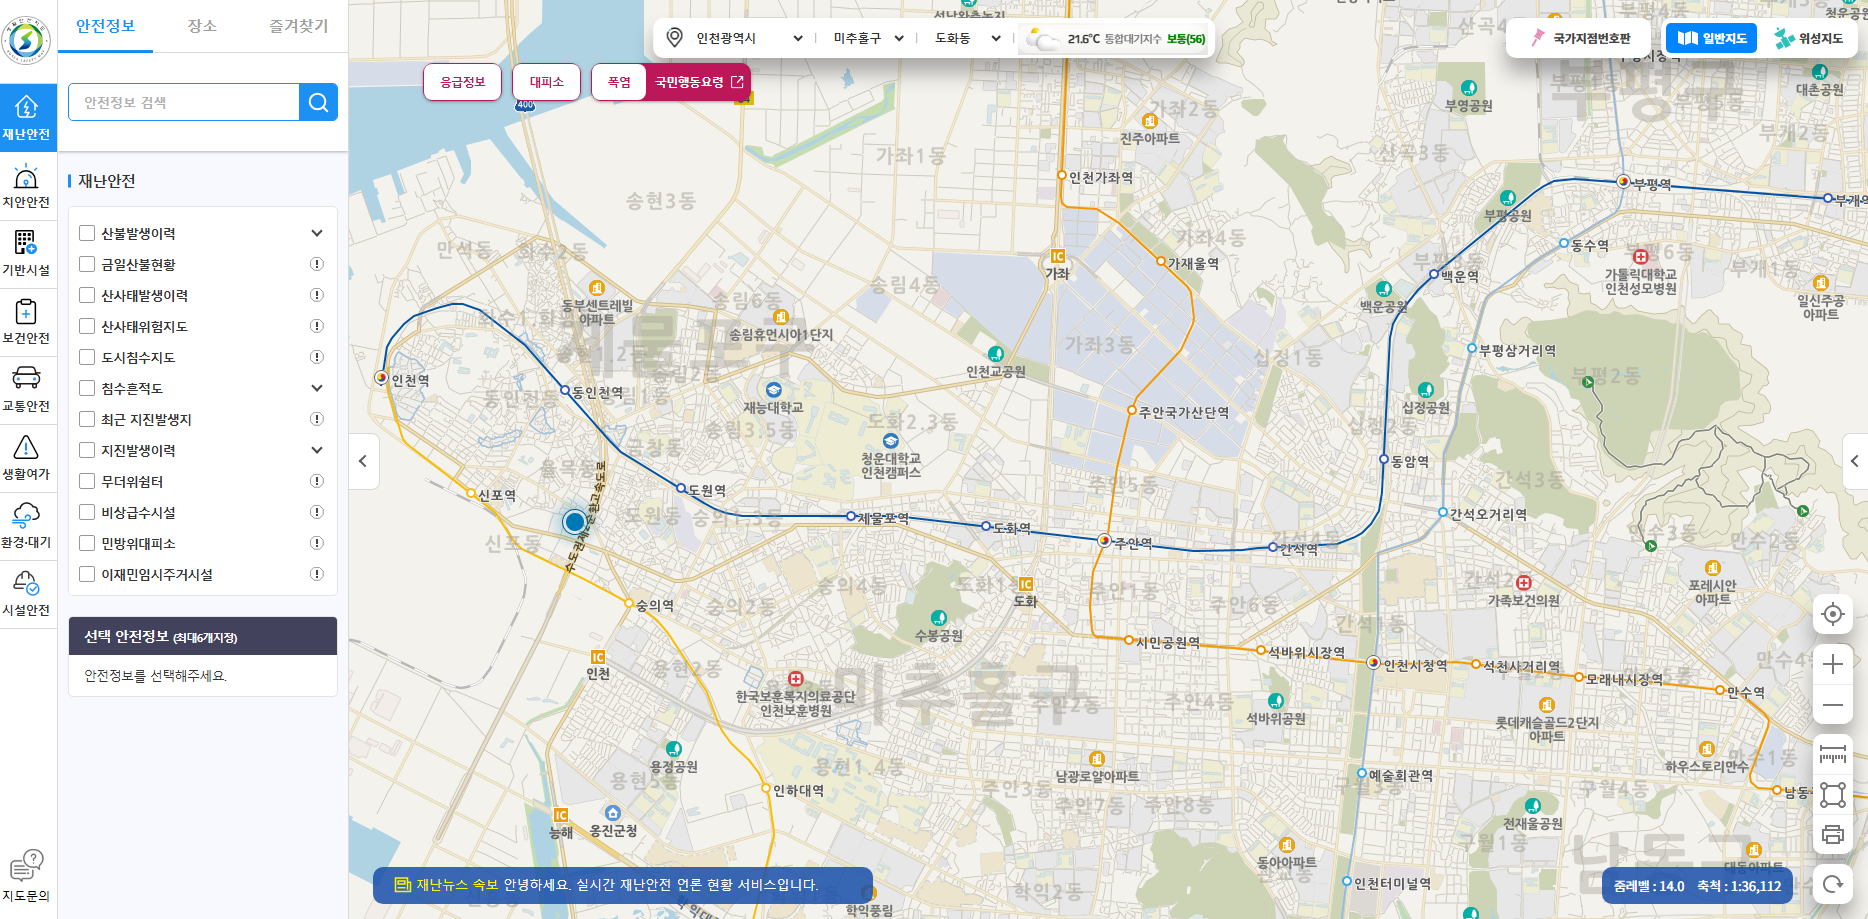Check the 비상급수시설 checkbox
This screenshot has width=1868, height=919.
[87, 512]
